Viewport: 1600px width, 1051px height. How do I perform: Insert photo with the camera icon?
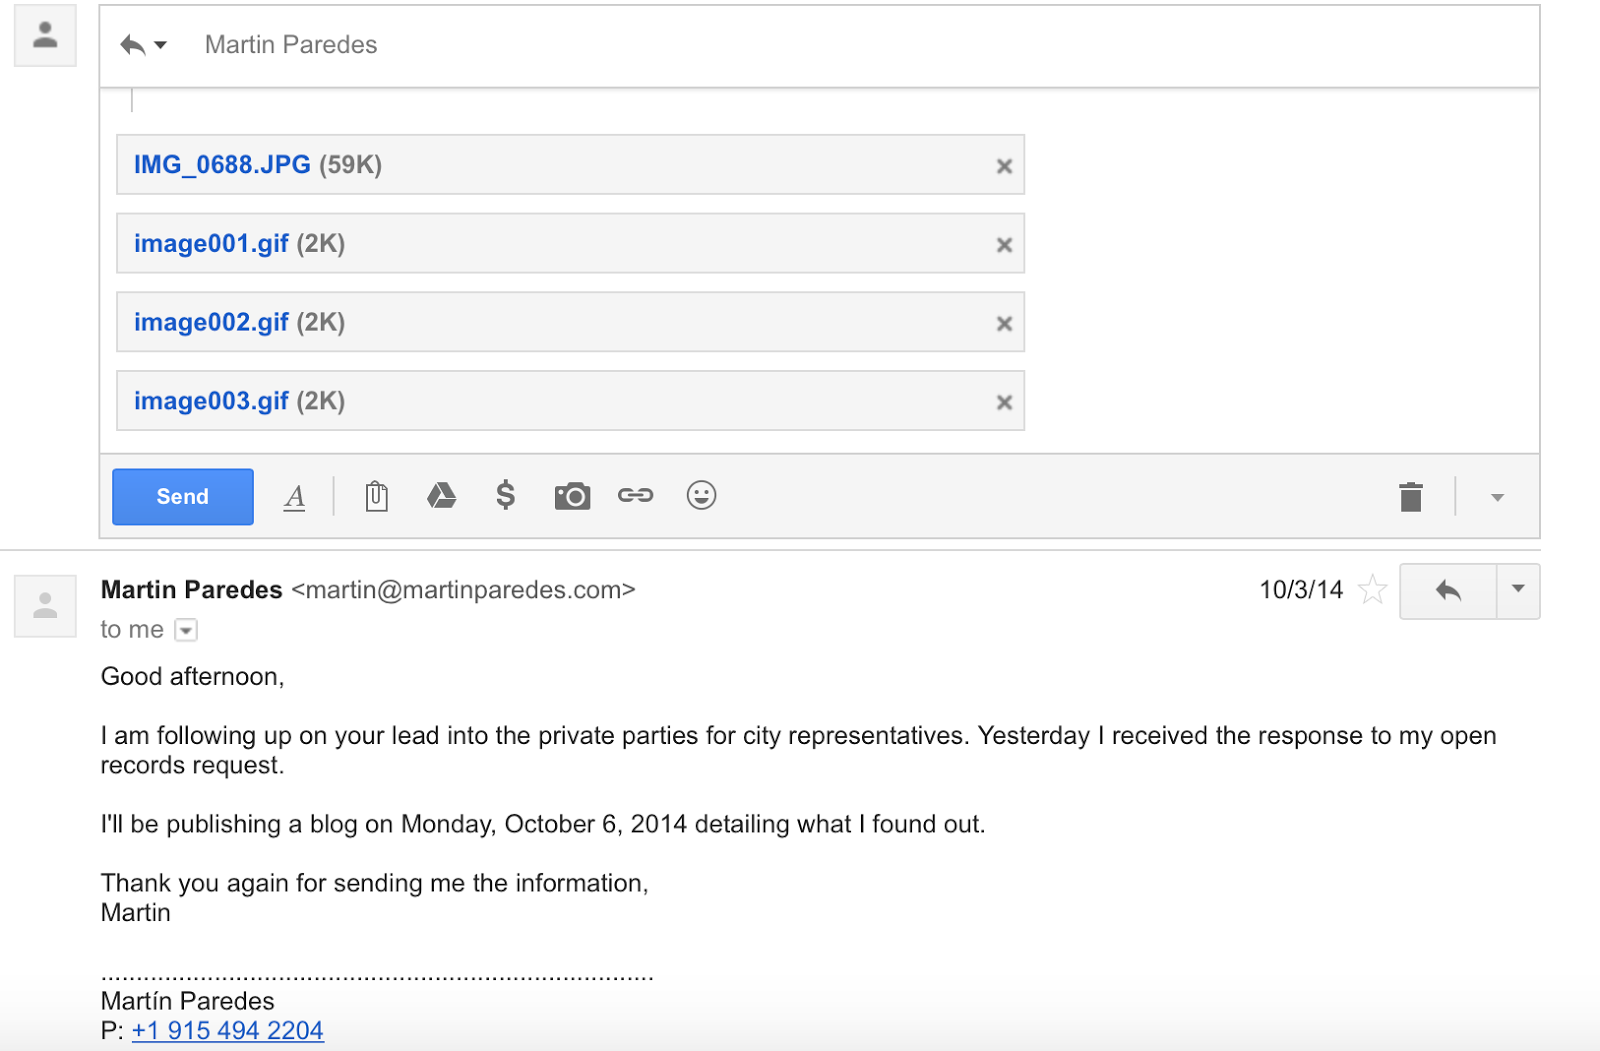coord(572,496)
